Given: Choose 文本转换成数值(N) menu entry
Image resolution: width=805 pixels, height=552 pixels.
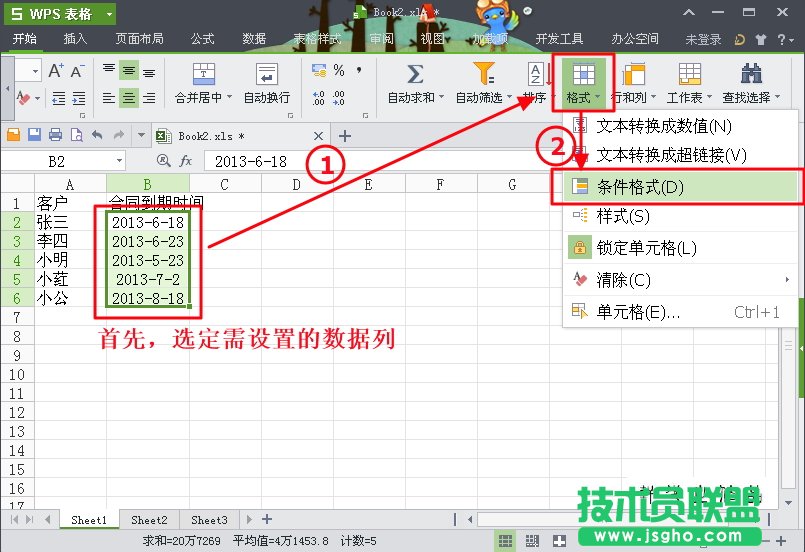Looking at the screenshot, I should (x=680, y=125).
